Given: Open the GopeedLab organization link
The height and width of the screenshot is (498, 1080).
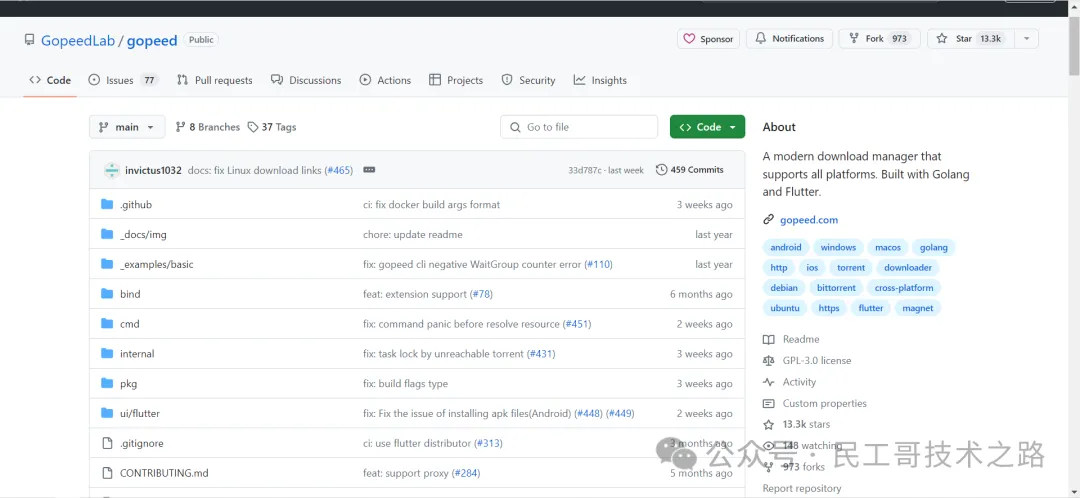Looking at the screenshot, I should click(x=78, y=40).
